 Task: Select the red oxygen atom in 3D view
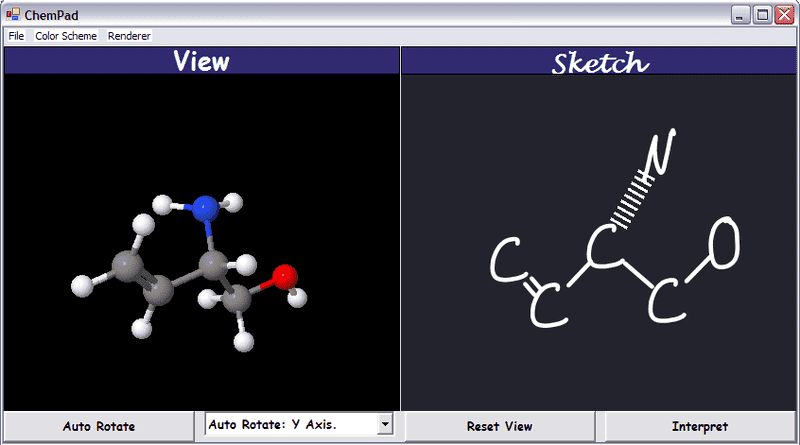point(284,276)
